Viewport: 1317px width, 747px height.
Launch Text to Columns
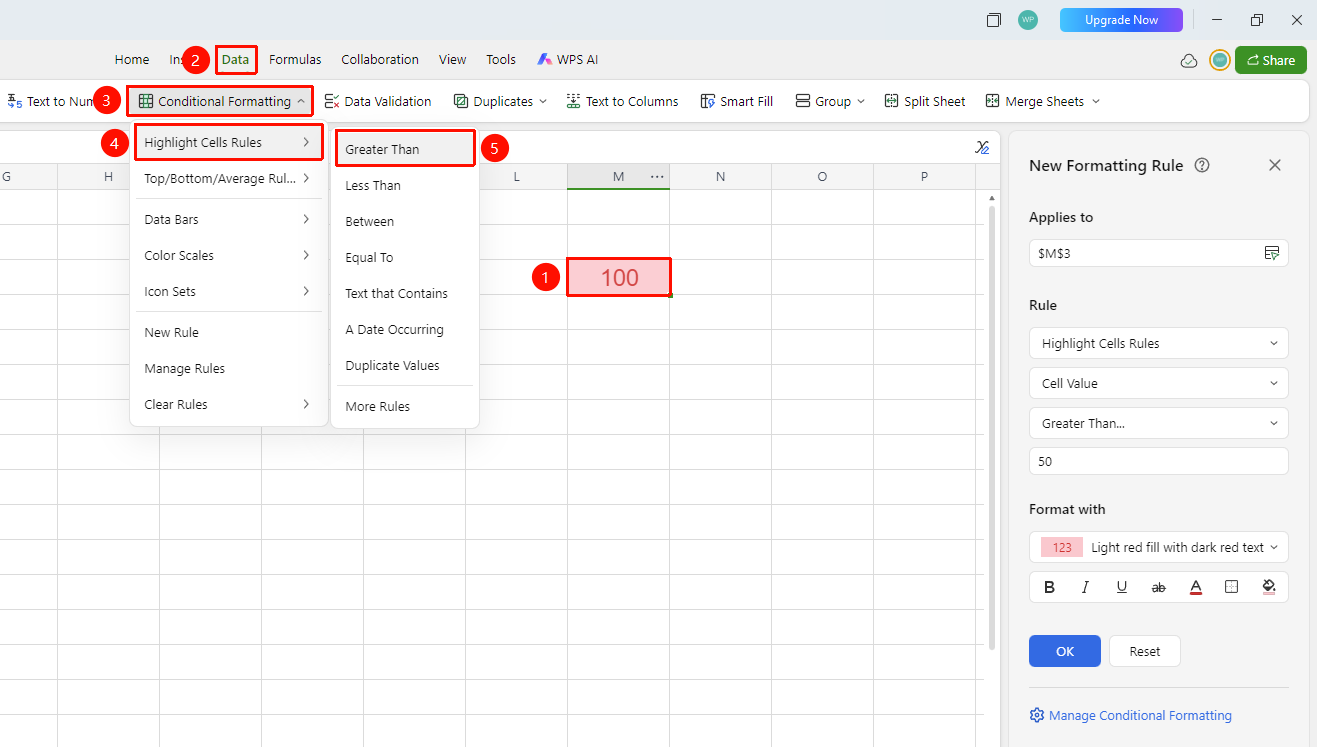tap(622, 101)
